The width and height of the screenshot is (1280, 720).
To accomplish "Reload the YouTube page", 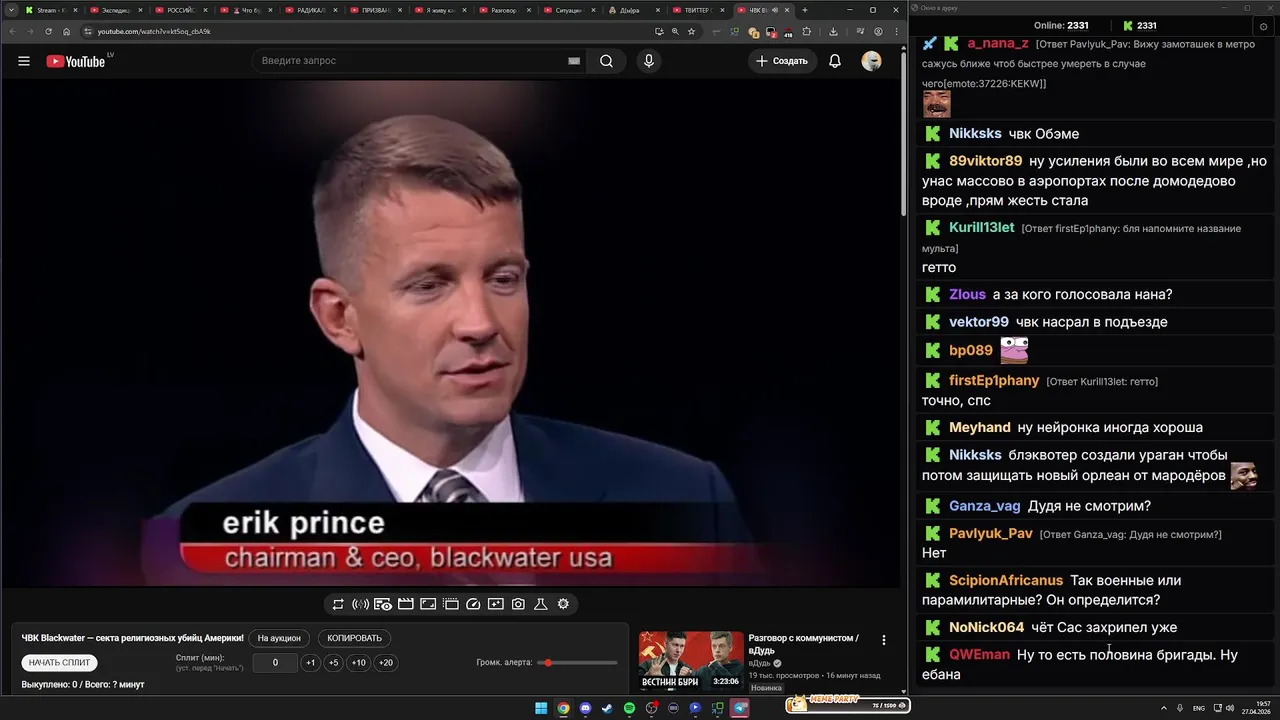I will (48, 31).
